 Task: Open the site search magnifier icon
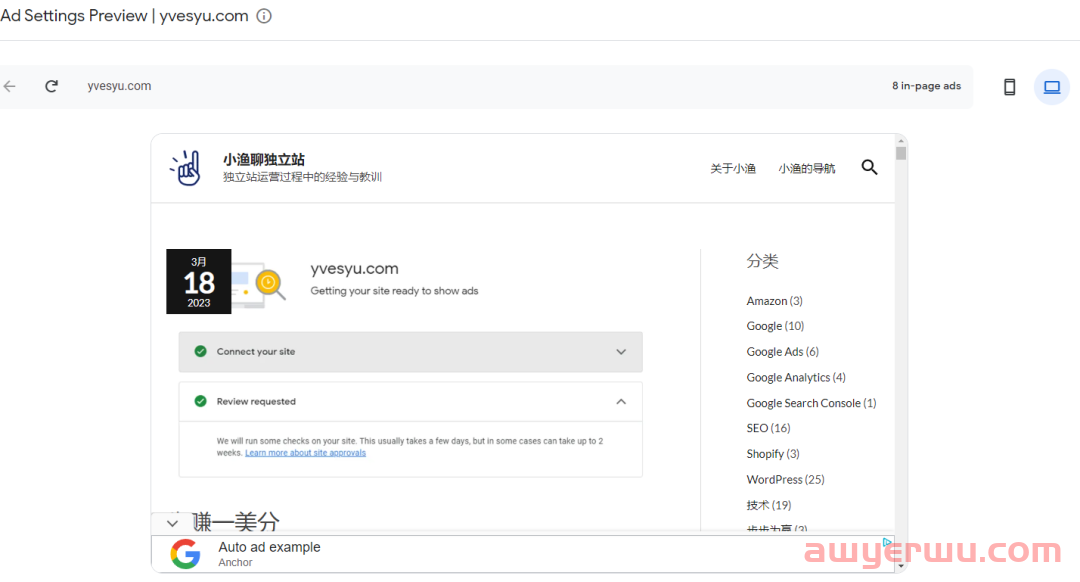[x=869, y=168]
